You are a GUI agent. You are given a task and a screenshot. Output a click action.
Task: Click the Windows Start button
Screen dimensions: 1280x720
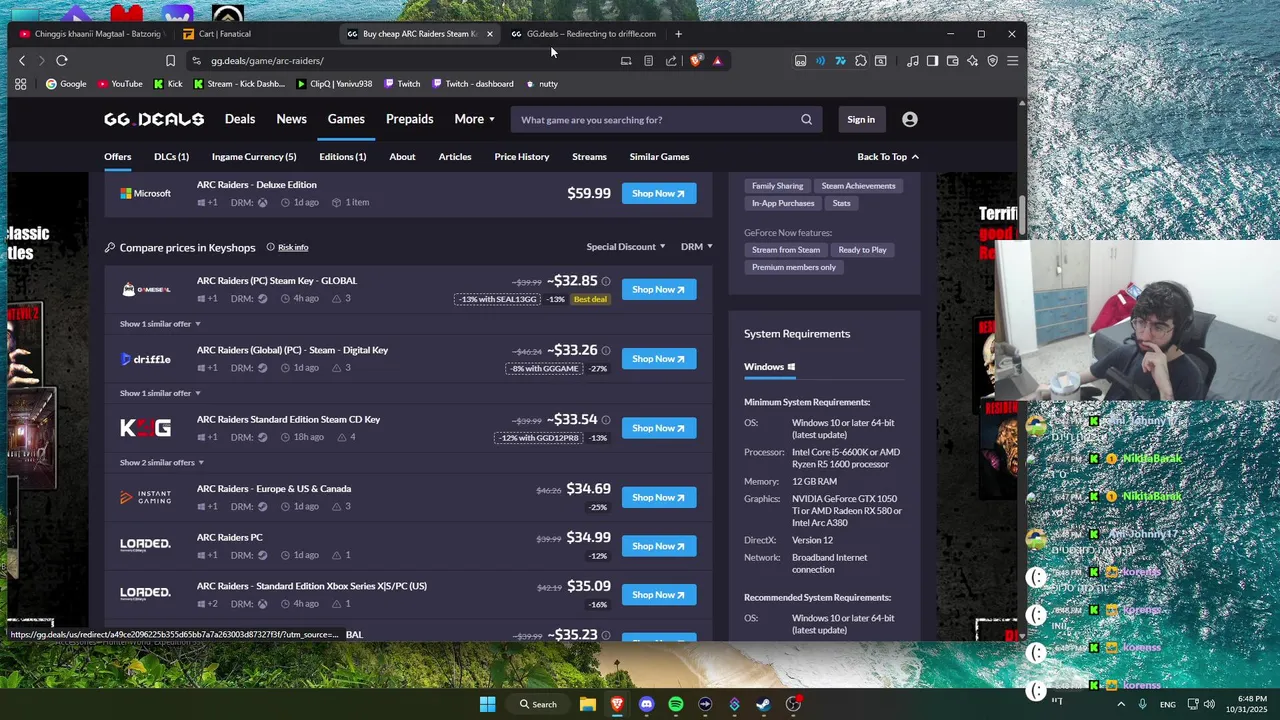click(x=487, y=704)
